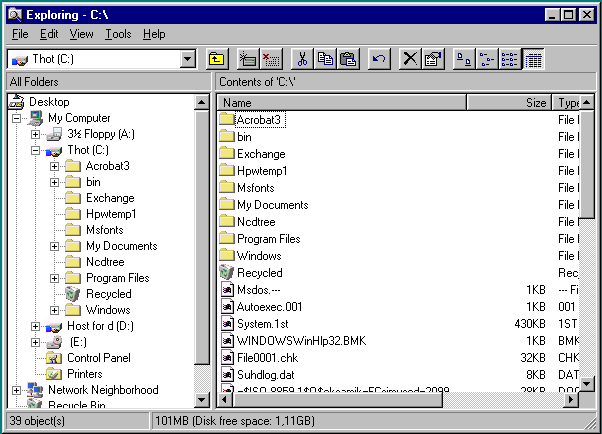602x434 pixels.
Task: Click the folder tree scroll-down arrow
Action: (202, 400)
